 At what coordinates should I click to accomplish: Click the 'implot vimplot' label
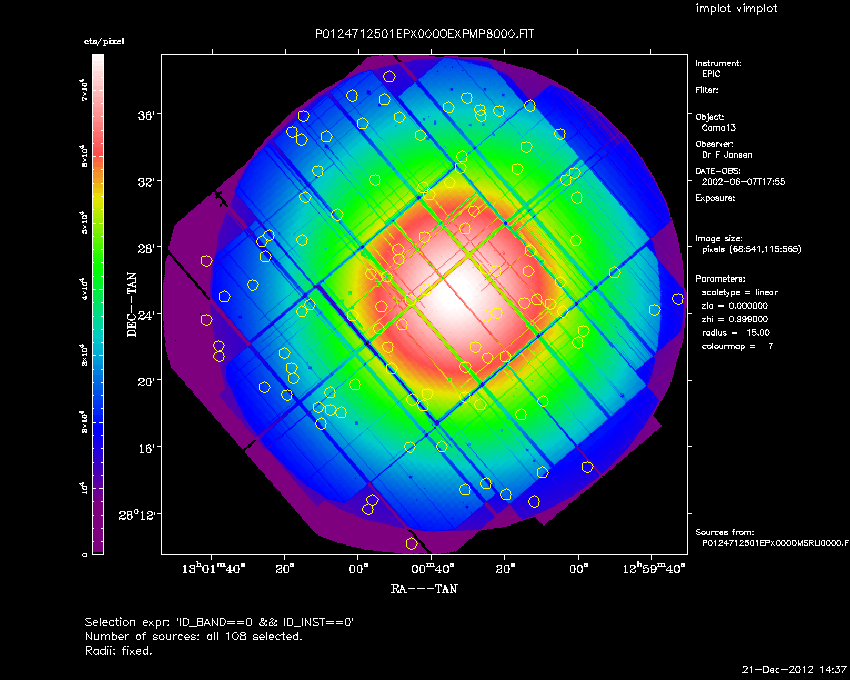(736, 8)
